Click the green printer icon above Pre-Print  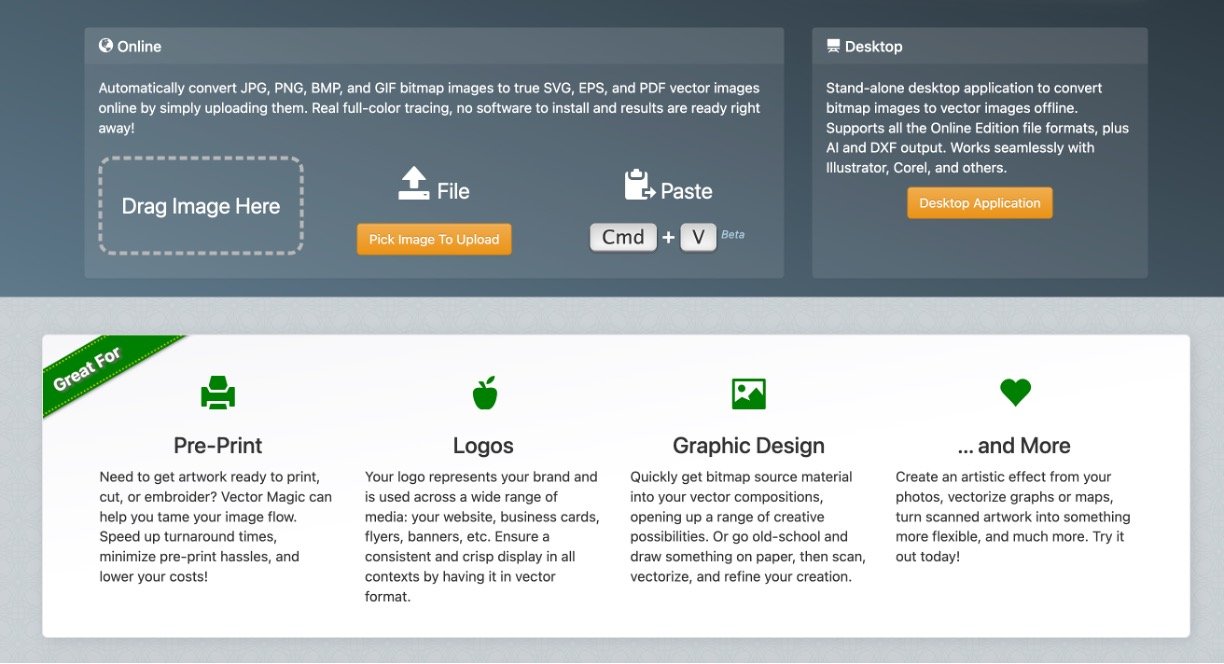218,393
